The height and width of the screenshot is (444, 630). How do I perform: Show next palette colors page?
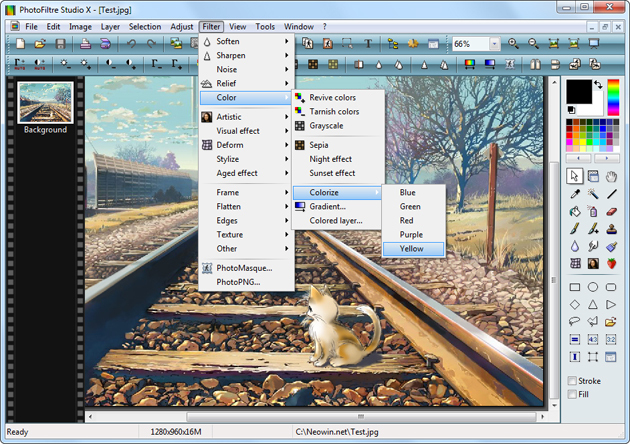[607, 158]
